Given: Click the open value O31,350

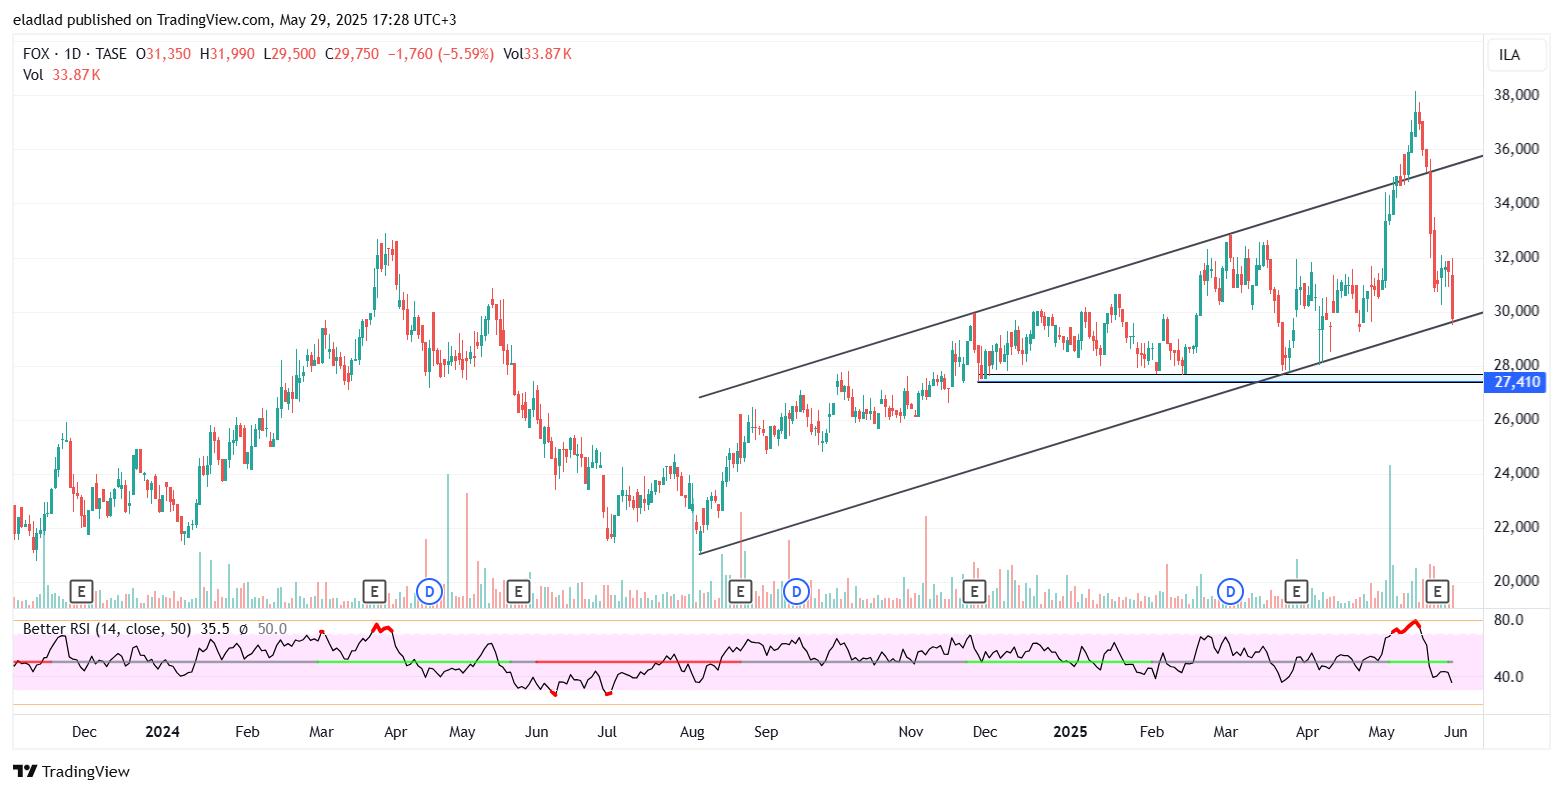Looking at the screenshot, I should tap(164, 54).
